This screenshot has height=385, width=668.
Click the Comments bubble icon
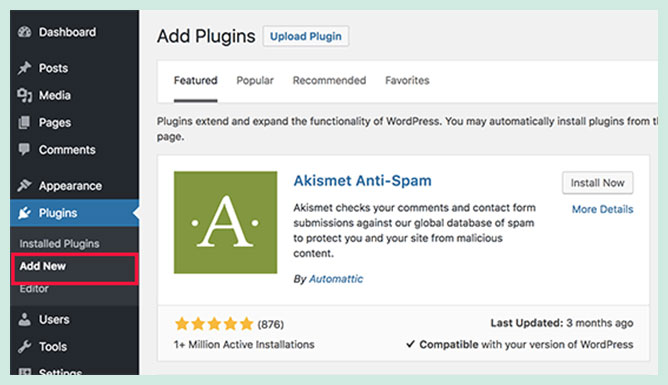click(24, 149)
